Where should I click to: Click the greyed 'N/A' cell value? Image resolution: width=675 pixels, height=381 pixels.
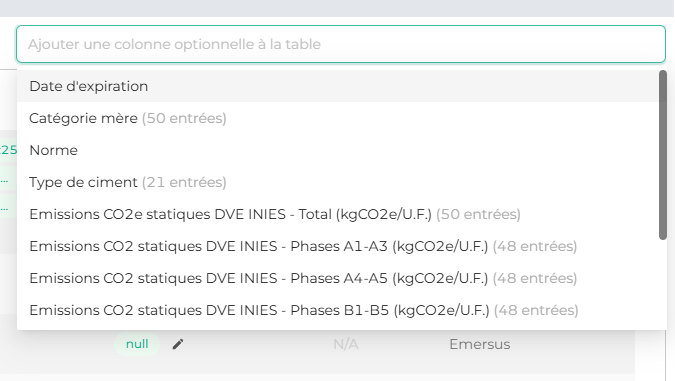[346, 344]
